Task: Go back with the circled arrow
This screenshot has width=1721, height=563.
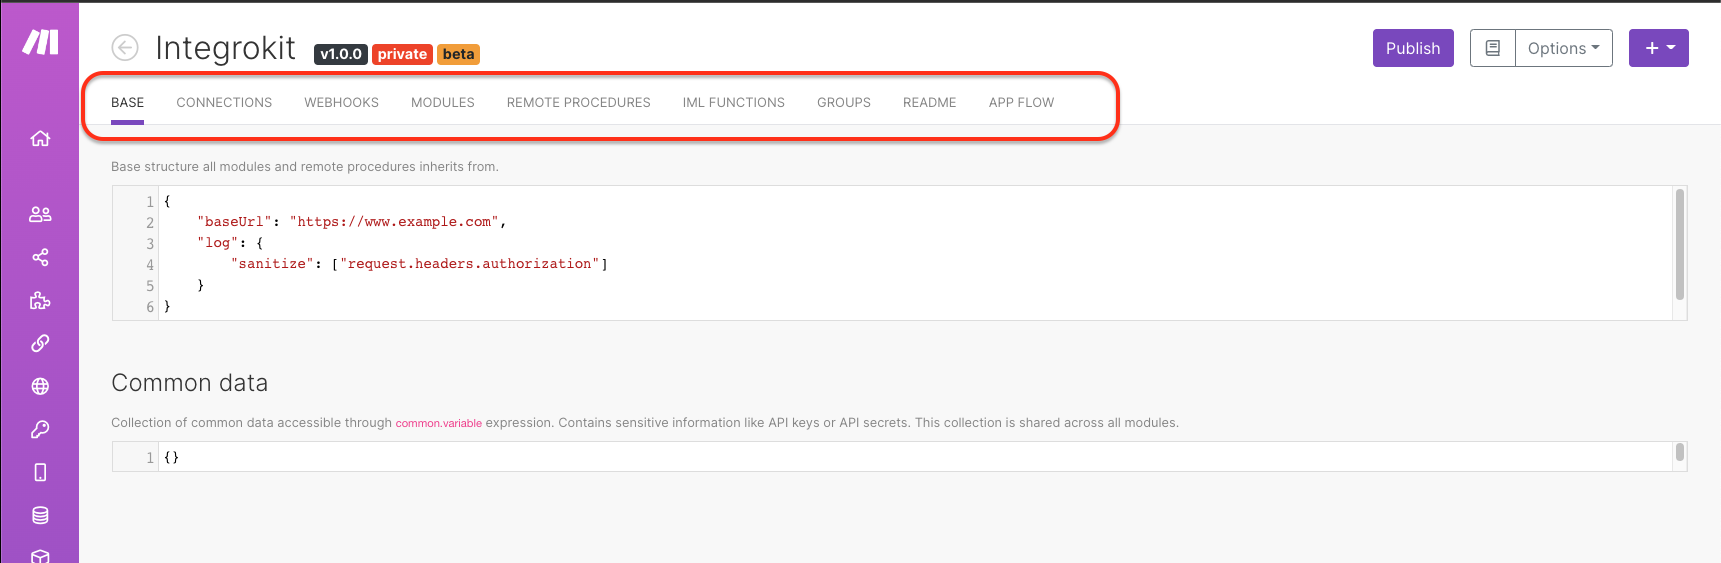Action: point(125,47)
